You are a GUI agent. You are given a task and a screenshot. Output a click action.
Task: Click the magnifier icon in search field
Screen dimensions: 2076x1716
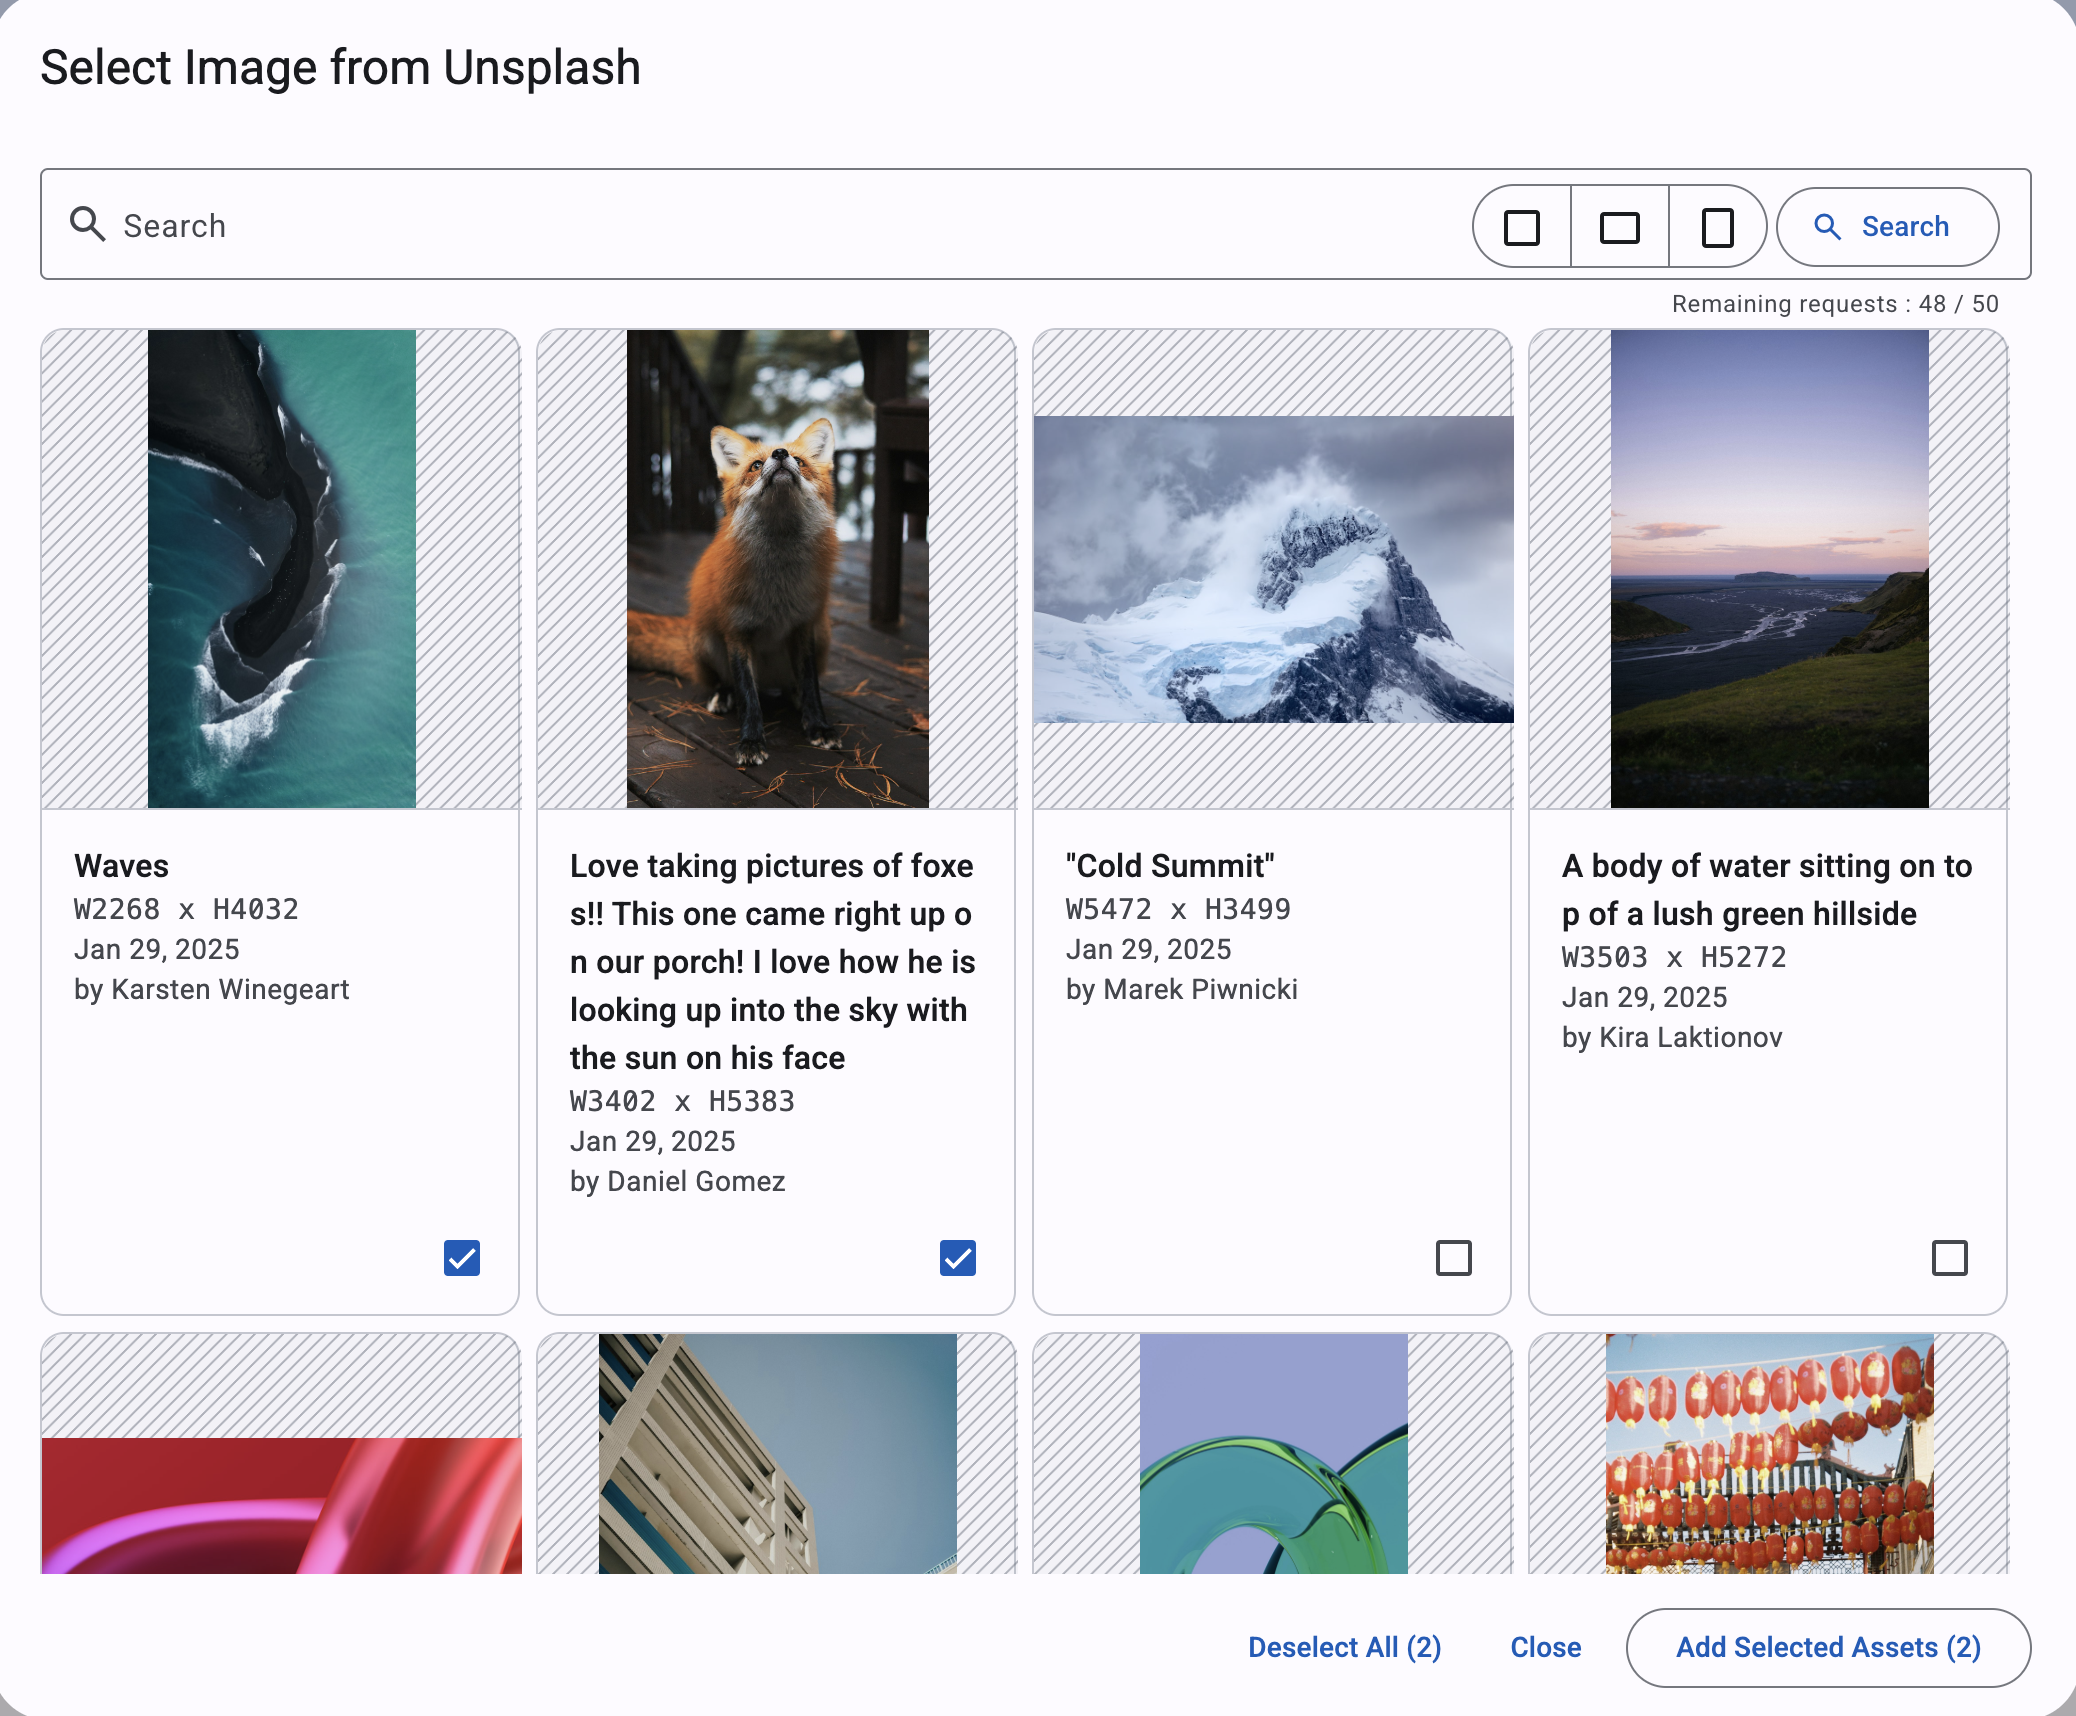(88, 224)
